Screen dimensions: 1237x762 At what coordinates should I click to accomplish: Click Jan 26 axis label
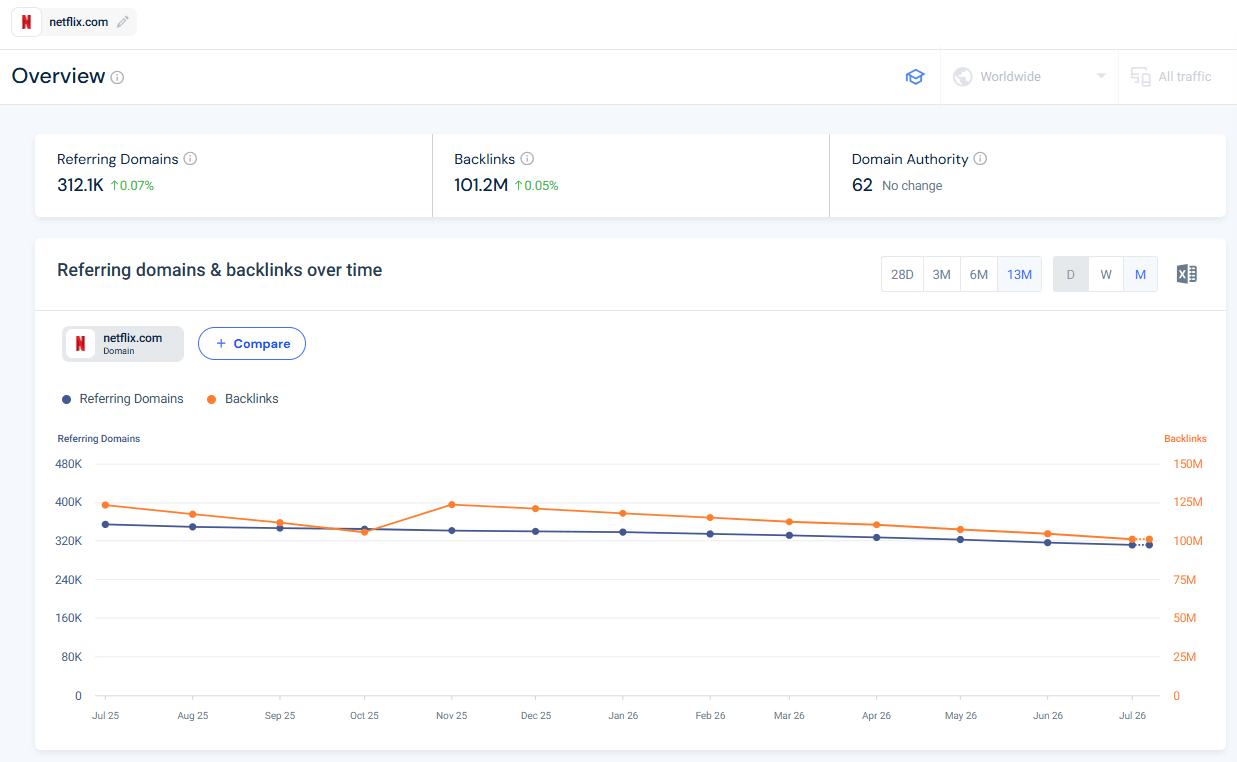(x=623, y=716)
